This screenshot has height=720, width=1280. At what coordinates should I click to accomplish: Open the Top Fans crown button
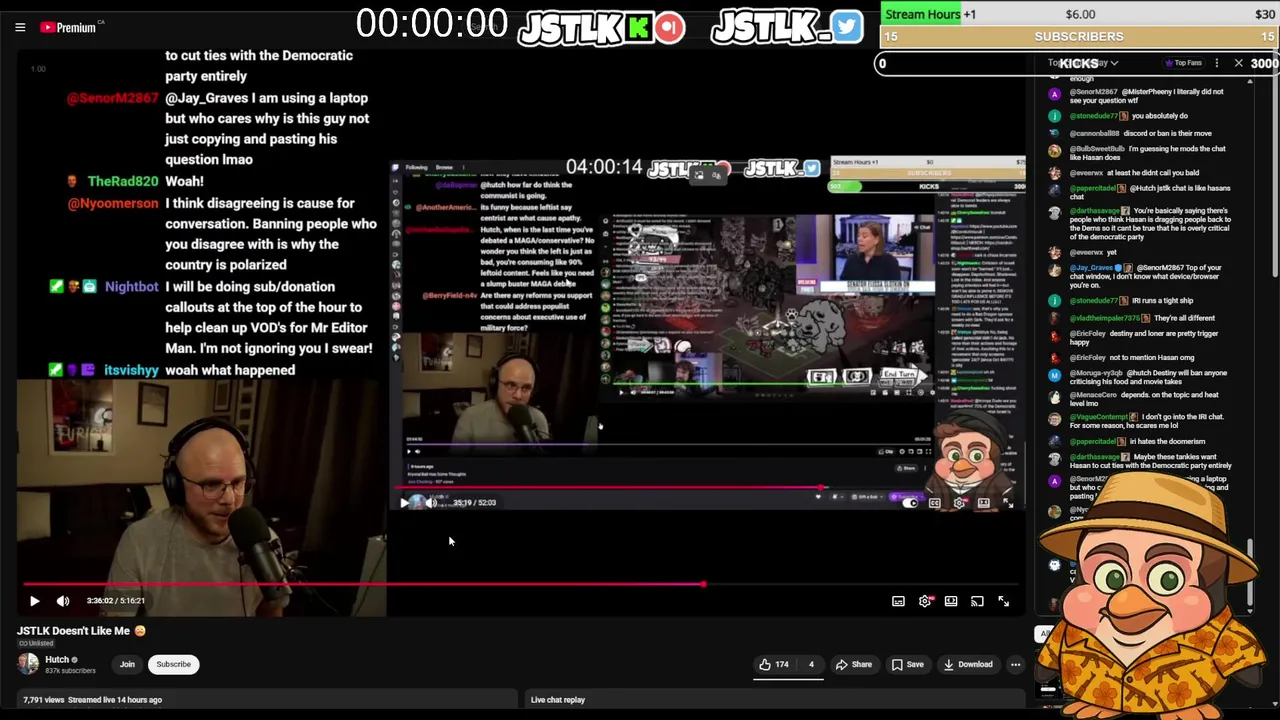coord(1184,63)
